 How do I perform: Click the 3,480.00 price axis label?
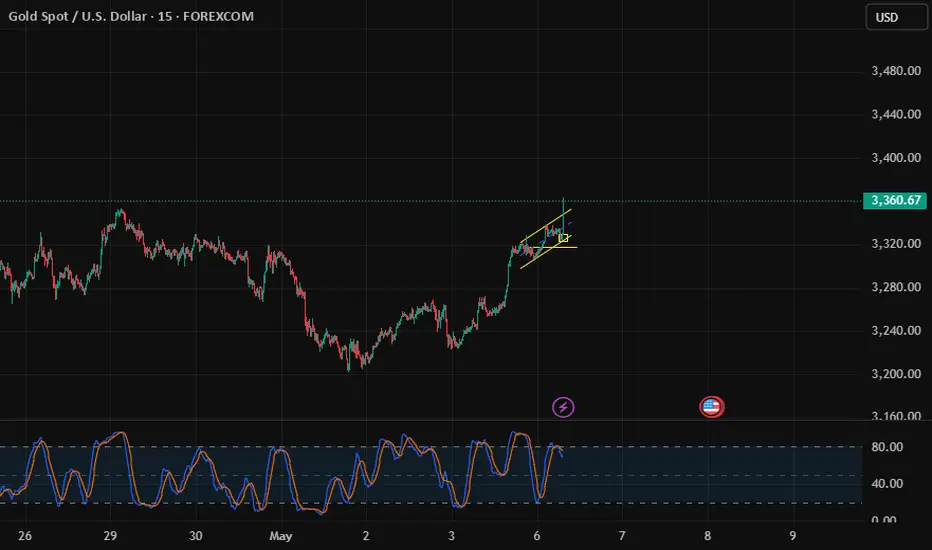pos(896,71)
